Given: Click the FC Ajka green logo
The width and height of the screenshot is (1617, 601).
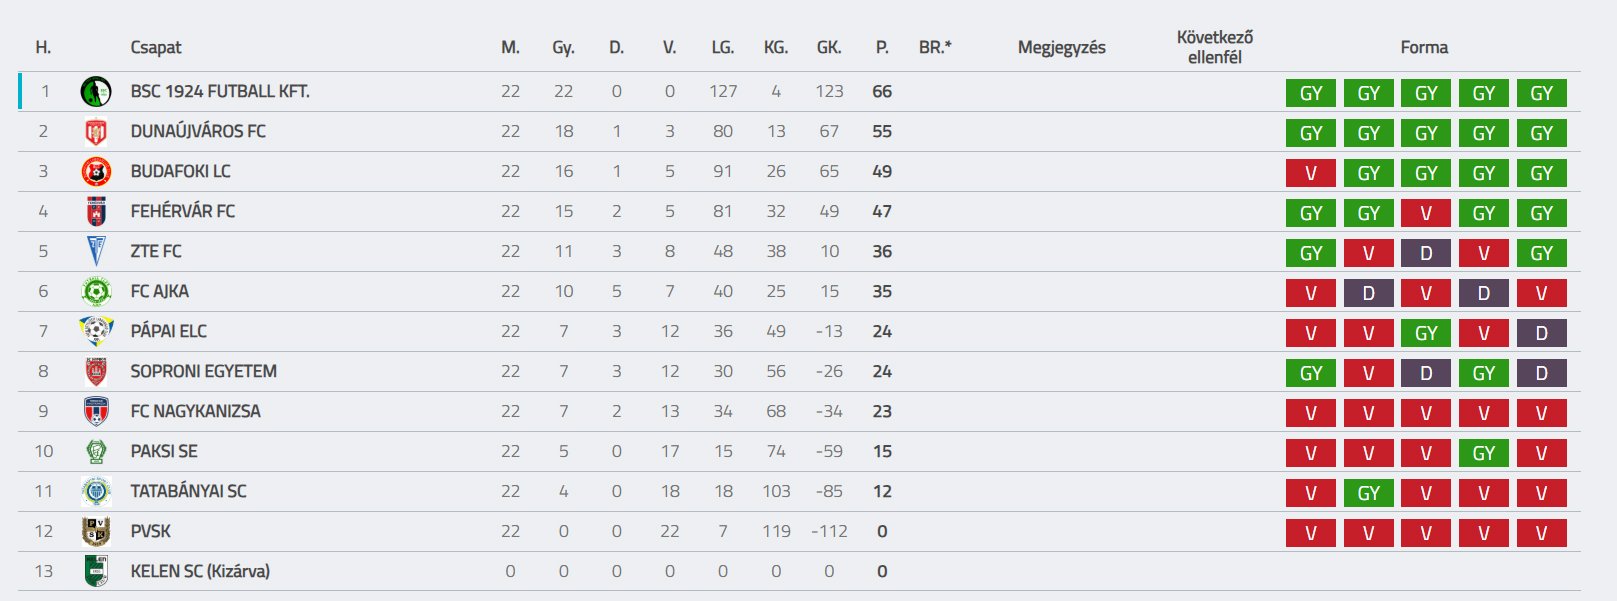Looking at the screenshot, I should 96,292.
